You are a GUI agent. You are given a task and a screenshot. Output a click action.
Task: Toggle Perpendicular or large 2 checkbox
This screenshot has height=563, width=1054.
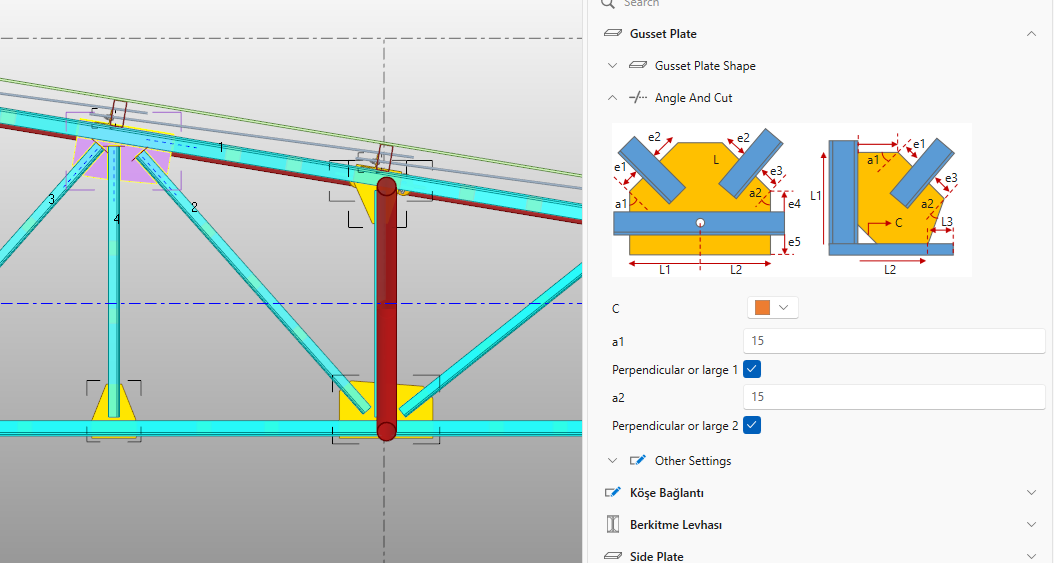pyautogui.click(x=754, y=426)
